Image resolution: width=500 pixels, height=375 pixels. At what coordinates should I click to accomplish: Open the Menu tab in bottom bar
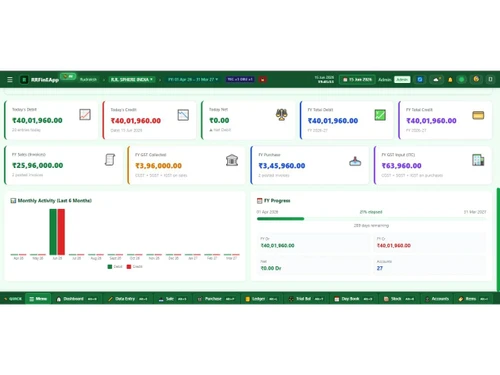click(x=38, y=299)
